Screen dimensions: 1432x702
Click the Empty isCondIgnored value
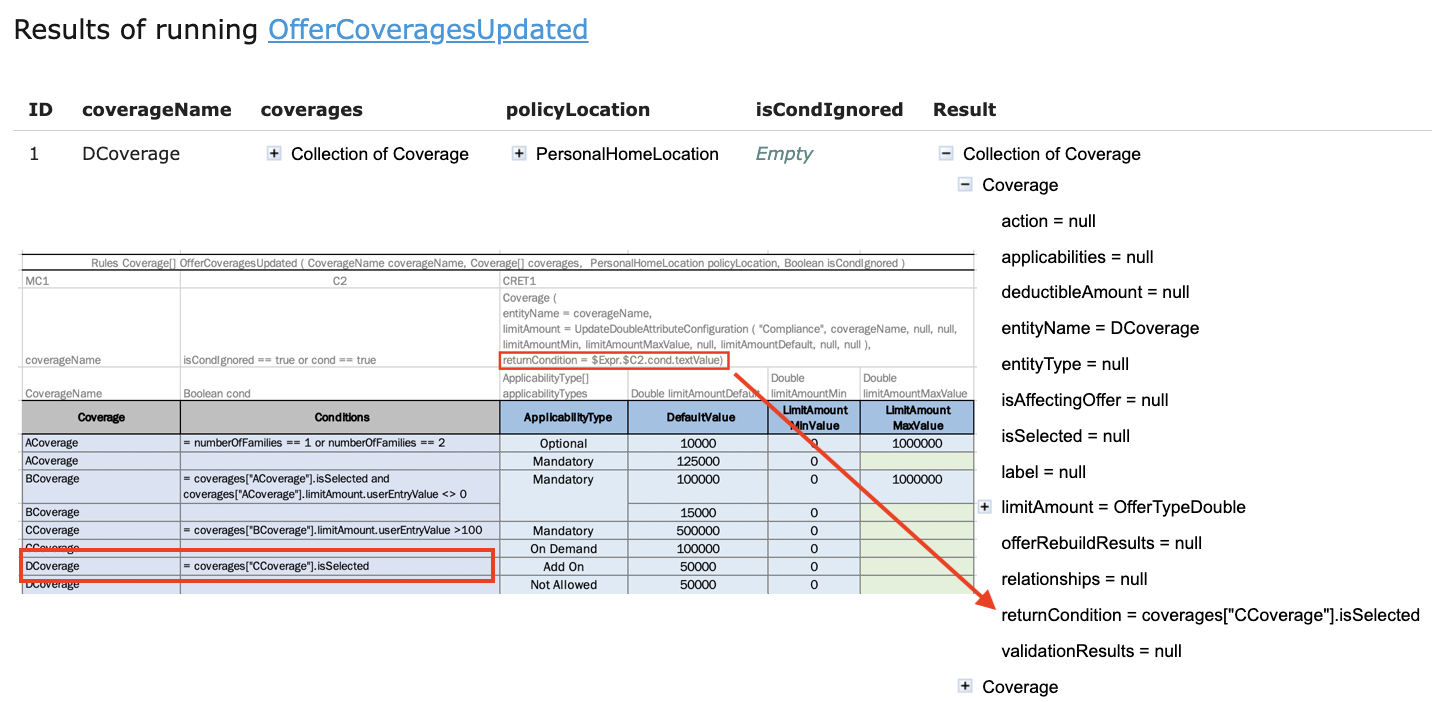[x=784, y=154]
